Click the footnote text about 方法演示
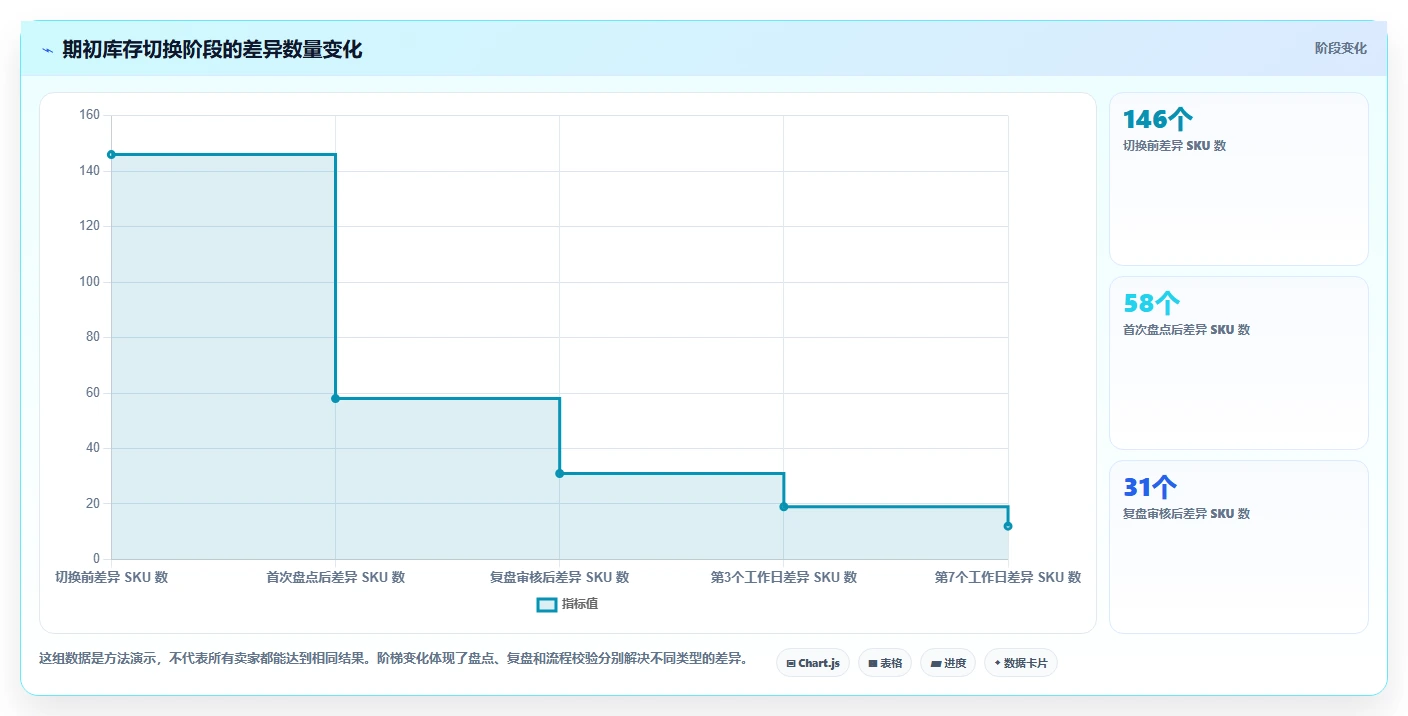 (x=393, y=659)
